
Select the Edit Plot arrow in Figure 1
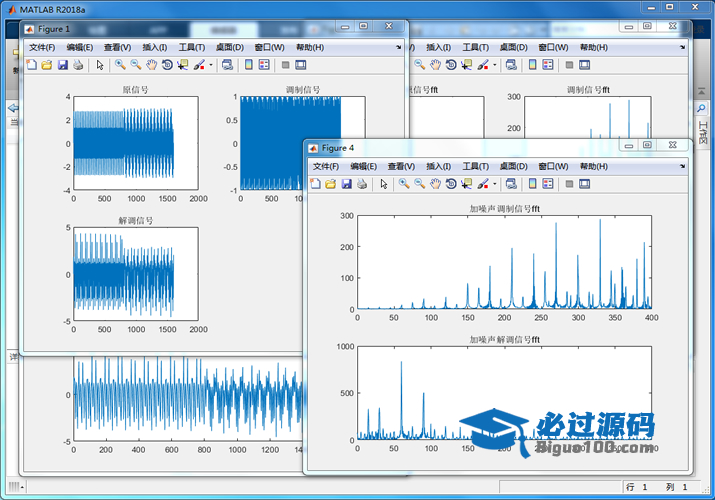coord(100,65)
